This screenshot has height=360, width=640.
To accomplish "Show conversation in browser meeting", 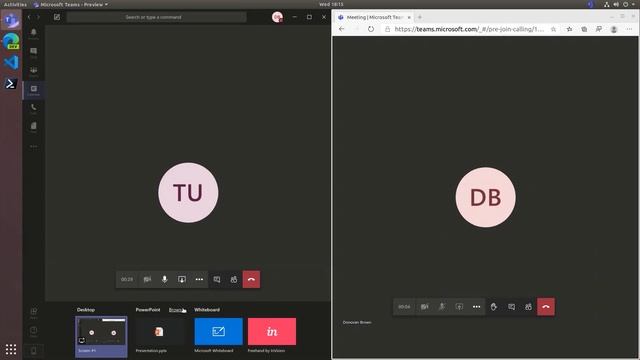I will (511, 307).
